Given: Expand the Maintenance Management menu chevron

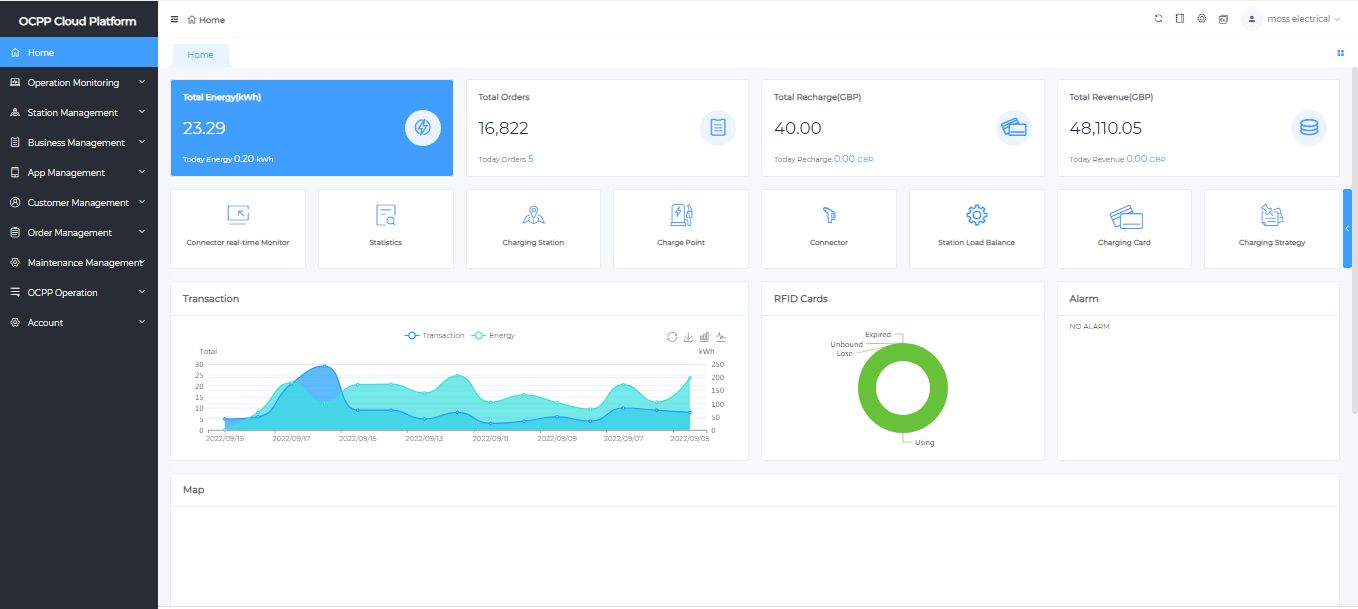Looking at the screenshot, I should pos(144,262).
